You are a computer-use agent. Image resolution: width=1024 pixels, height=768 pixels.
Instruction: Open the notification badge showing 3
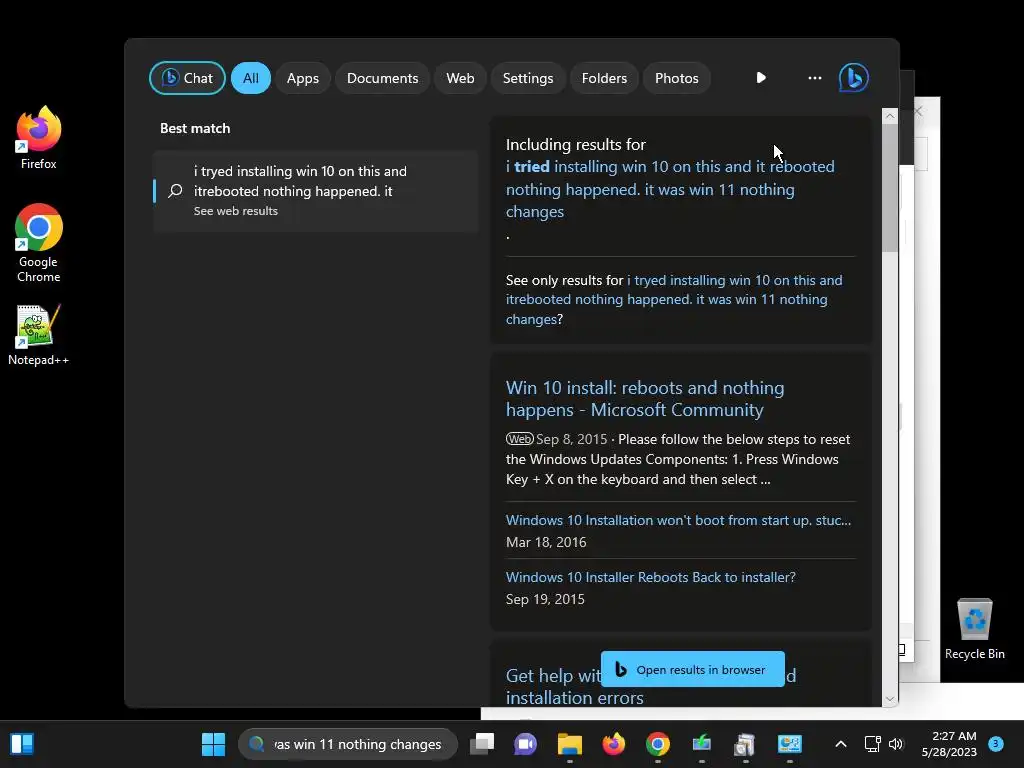pos(996,743)
